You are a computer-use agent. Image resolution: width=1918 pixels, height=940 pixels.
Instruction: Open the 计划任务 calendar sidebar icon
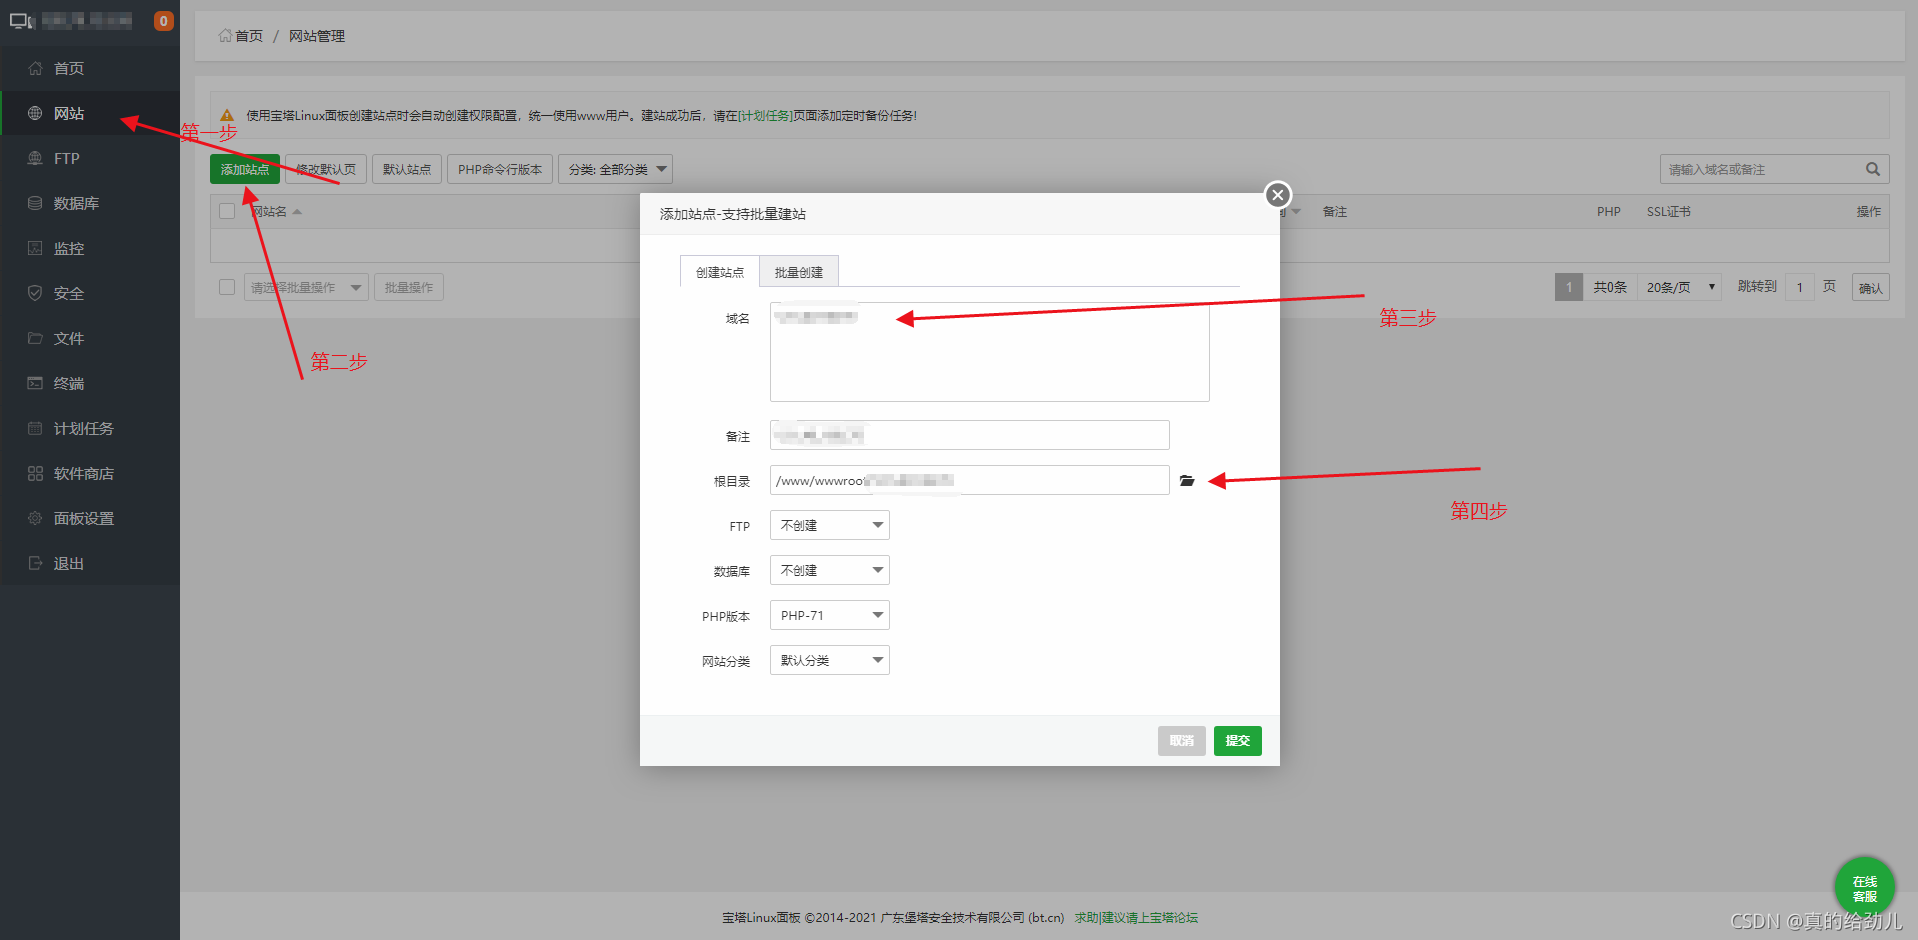point(35,428)
